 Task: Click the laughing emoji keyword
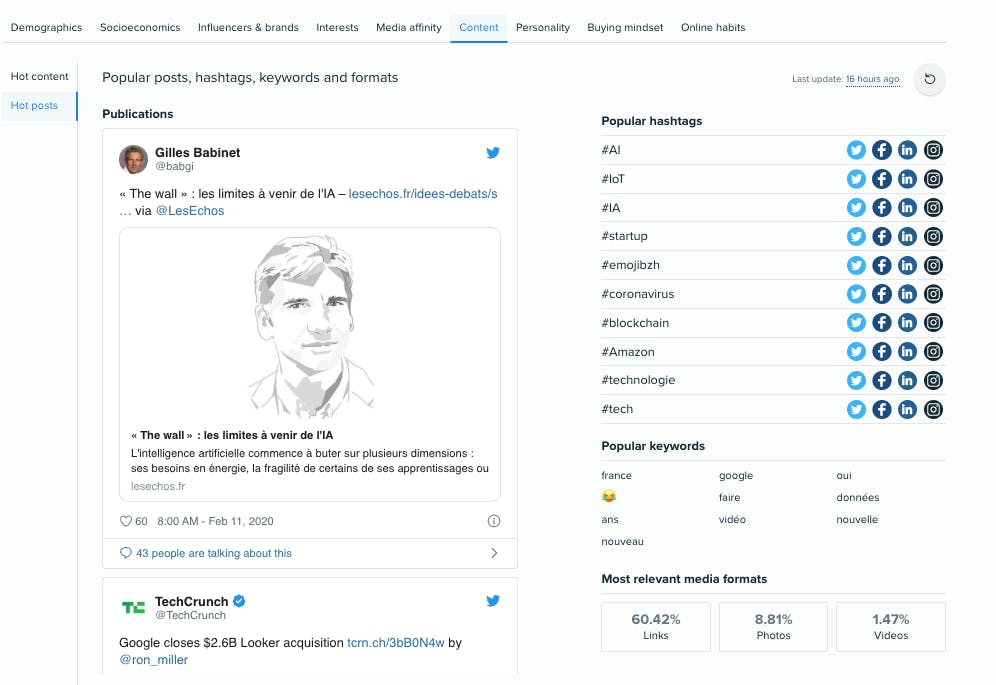tap(609, 496)
